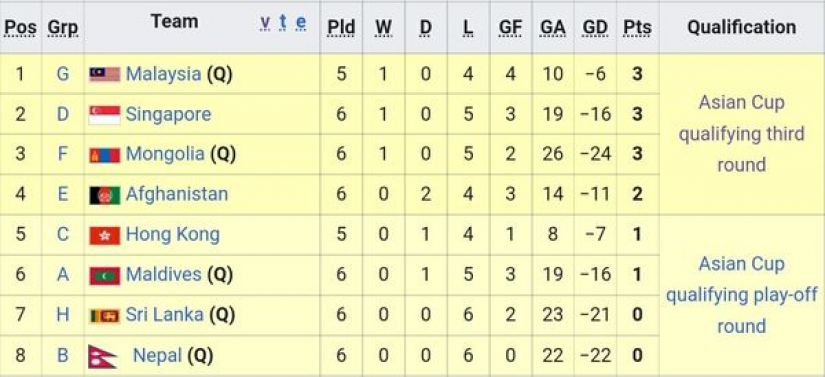Screen dimensions: 825x377
Task: Click the 'e' edit template link
Action: [x=301, y=22]
